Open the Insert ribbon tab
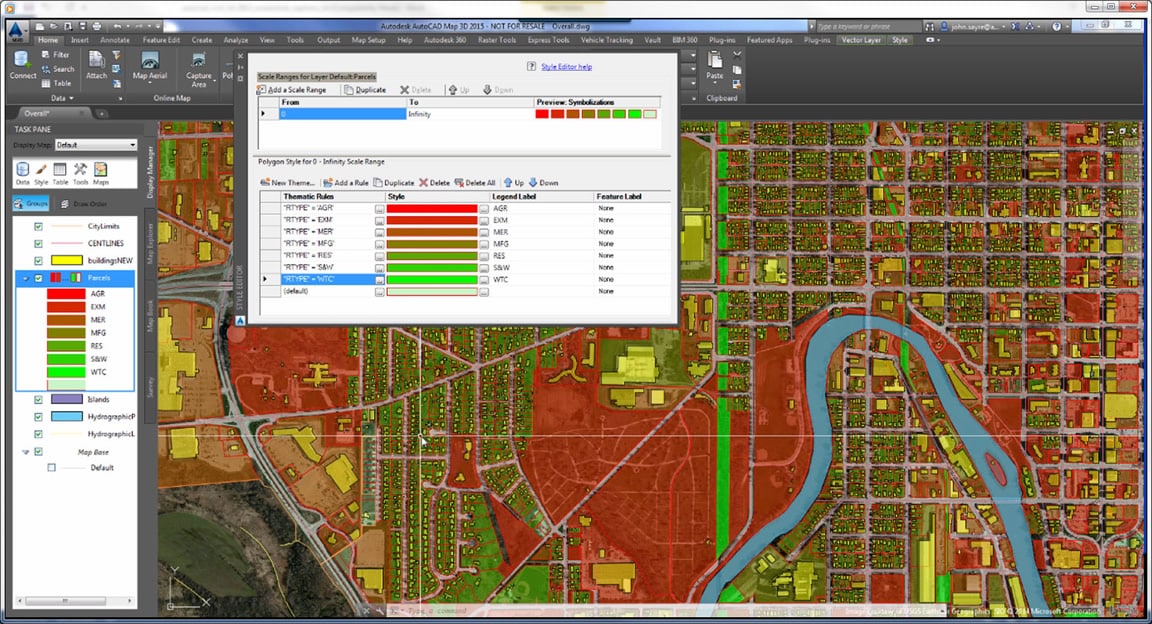Viewport: 1152px width, 624px height. (79, 40)
